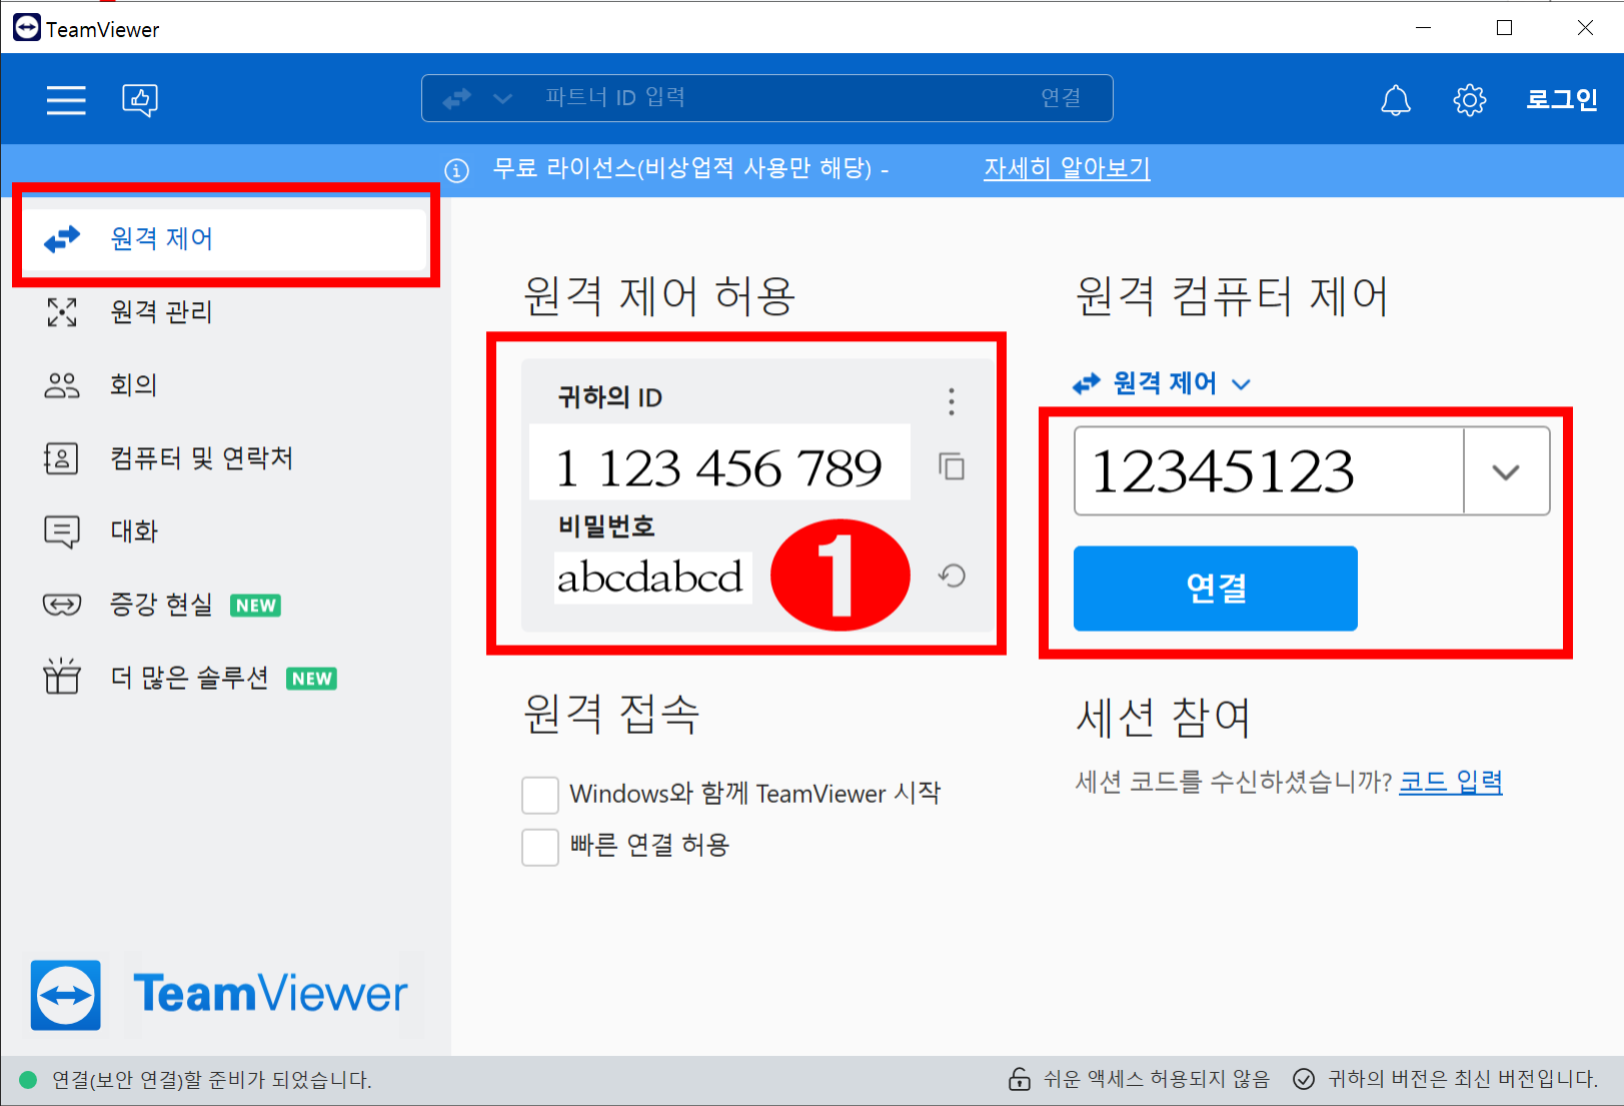
Task: Click the version check-mark icon
Action: click(1304, 1078)
